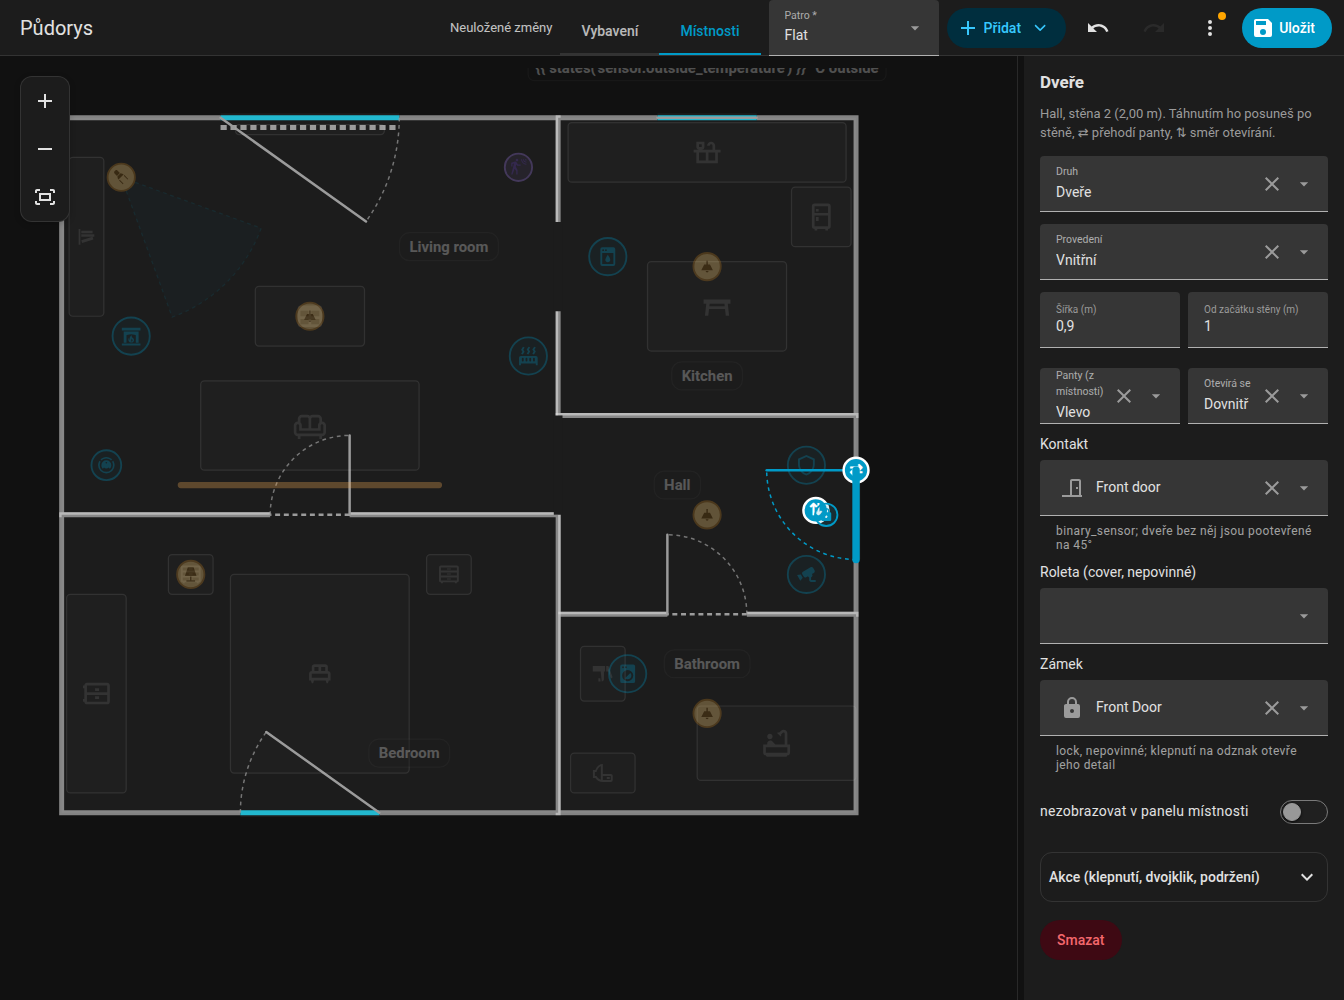This screenshot has width=1344, height=1000.
Task: Switch to the Vybavení tab
Action: pos(610,31)
